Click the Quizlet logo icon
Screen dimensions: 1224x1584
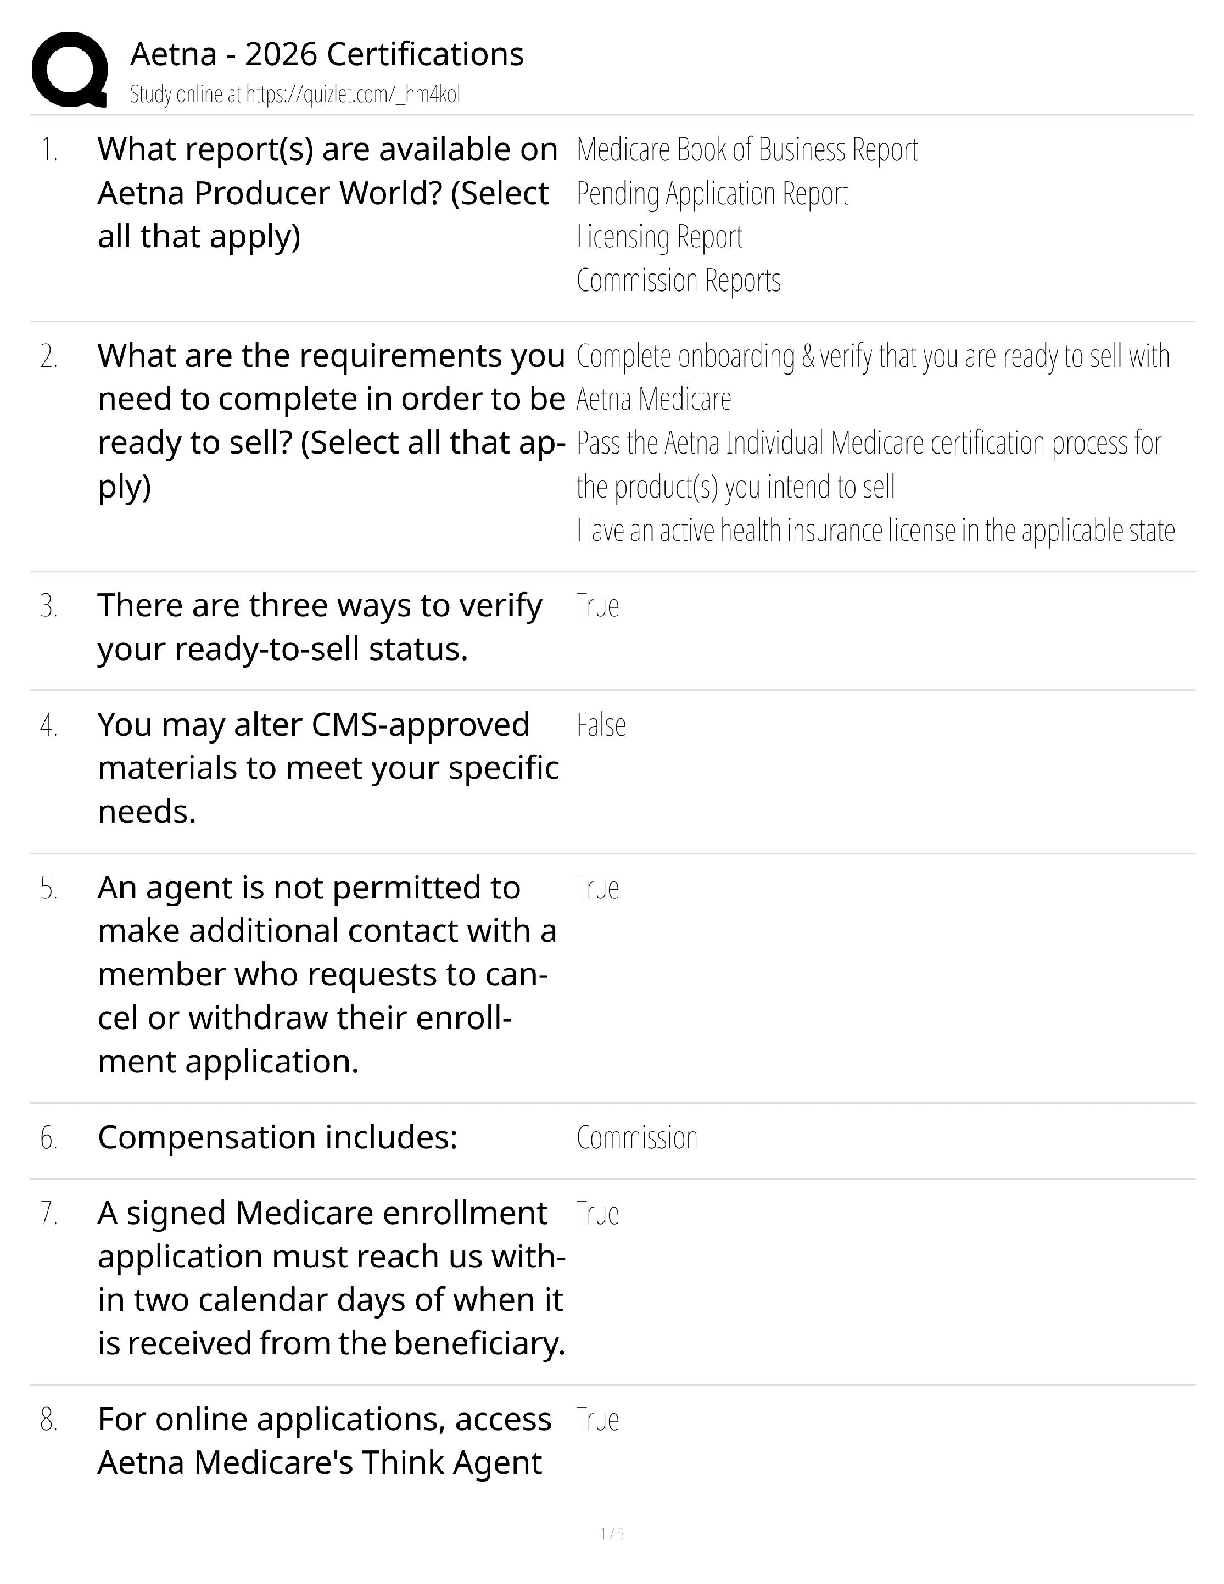69,70
